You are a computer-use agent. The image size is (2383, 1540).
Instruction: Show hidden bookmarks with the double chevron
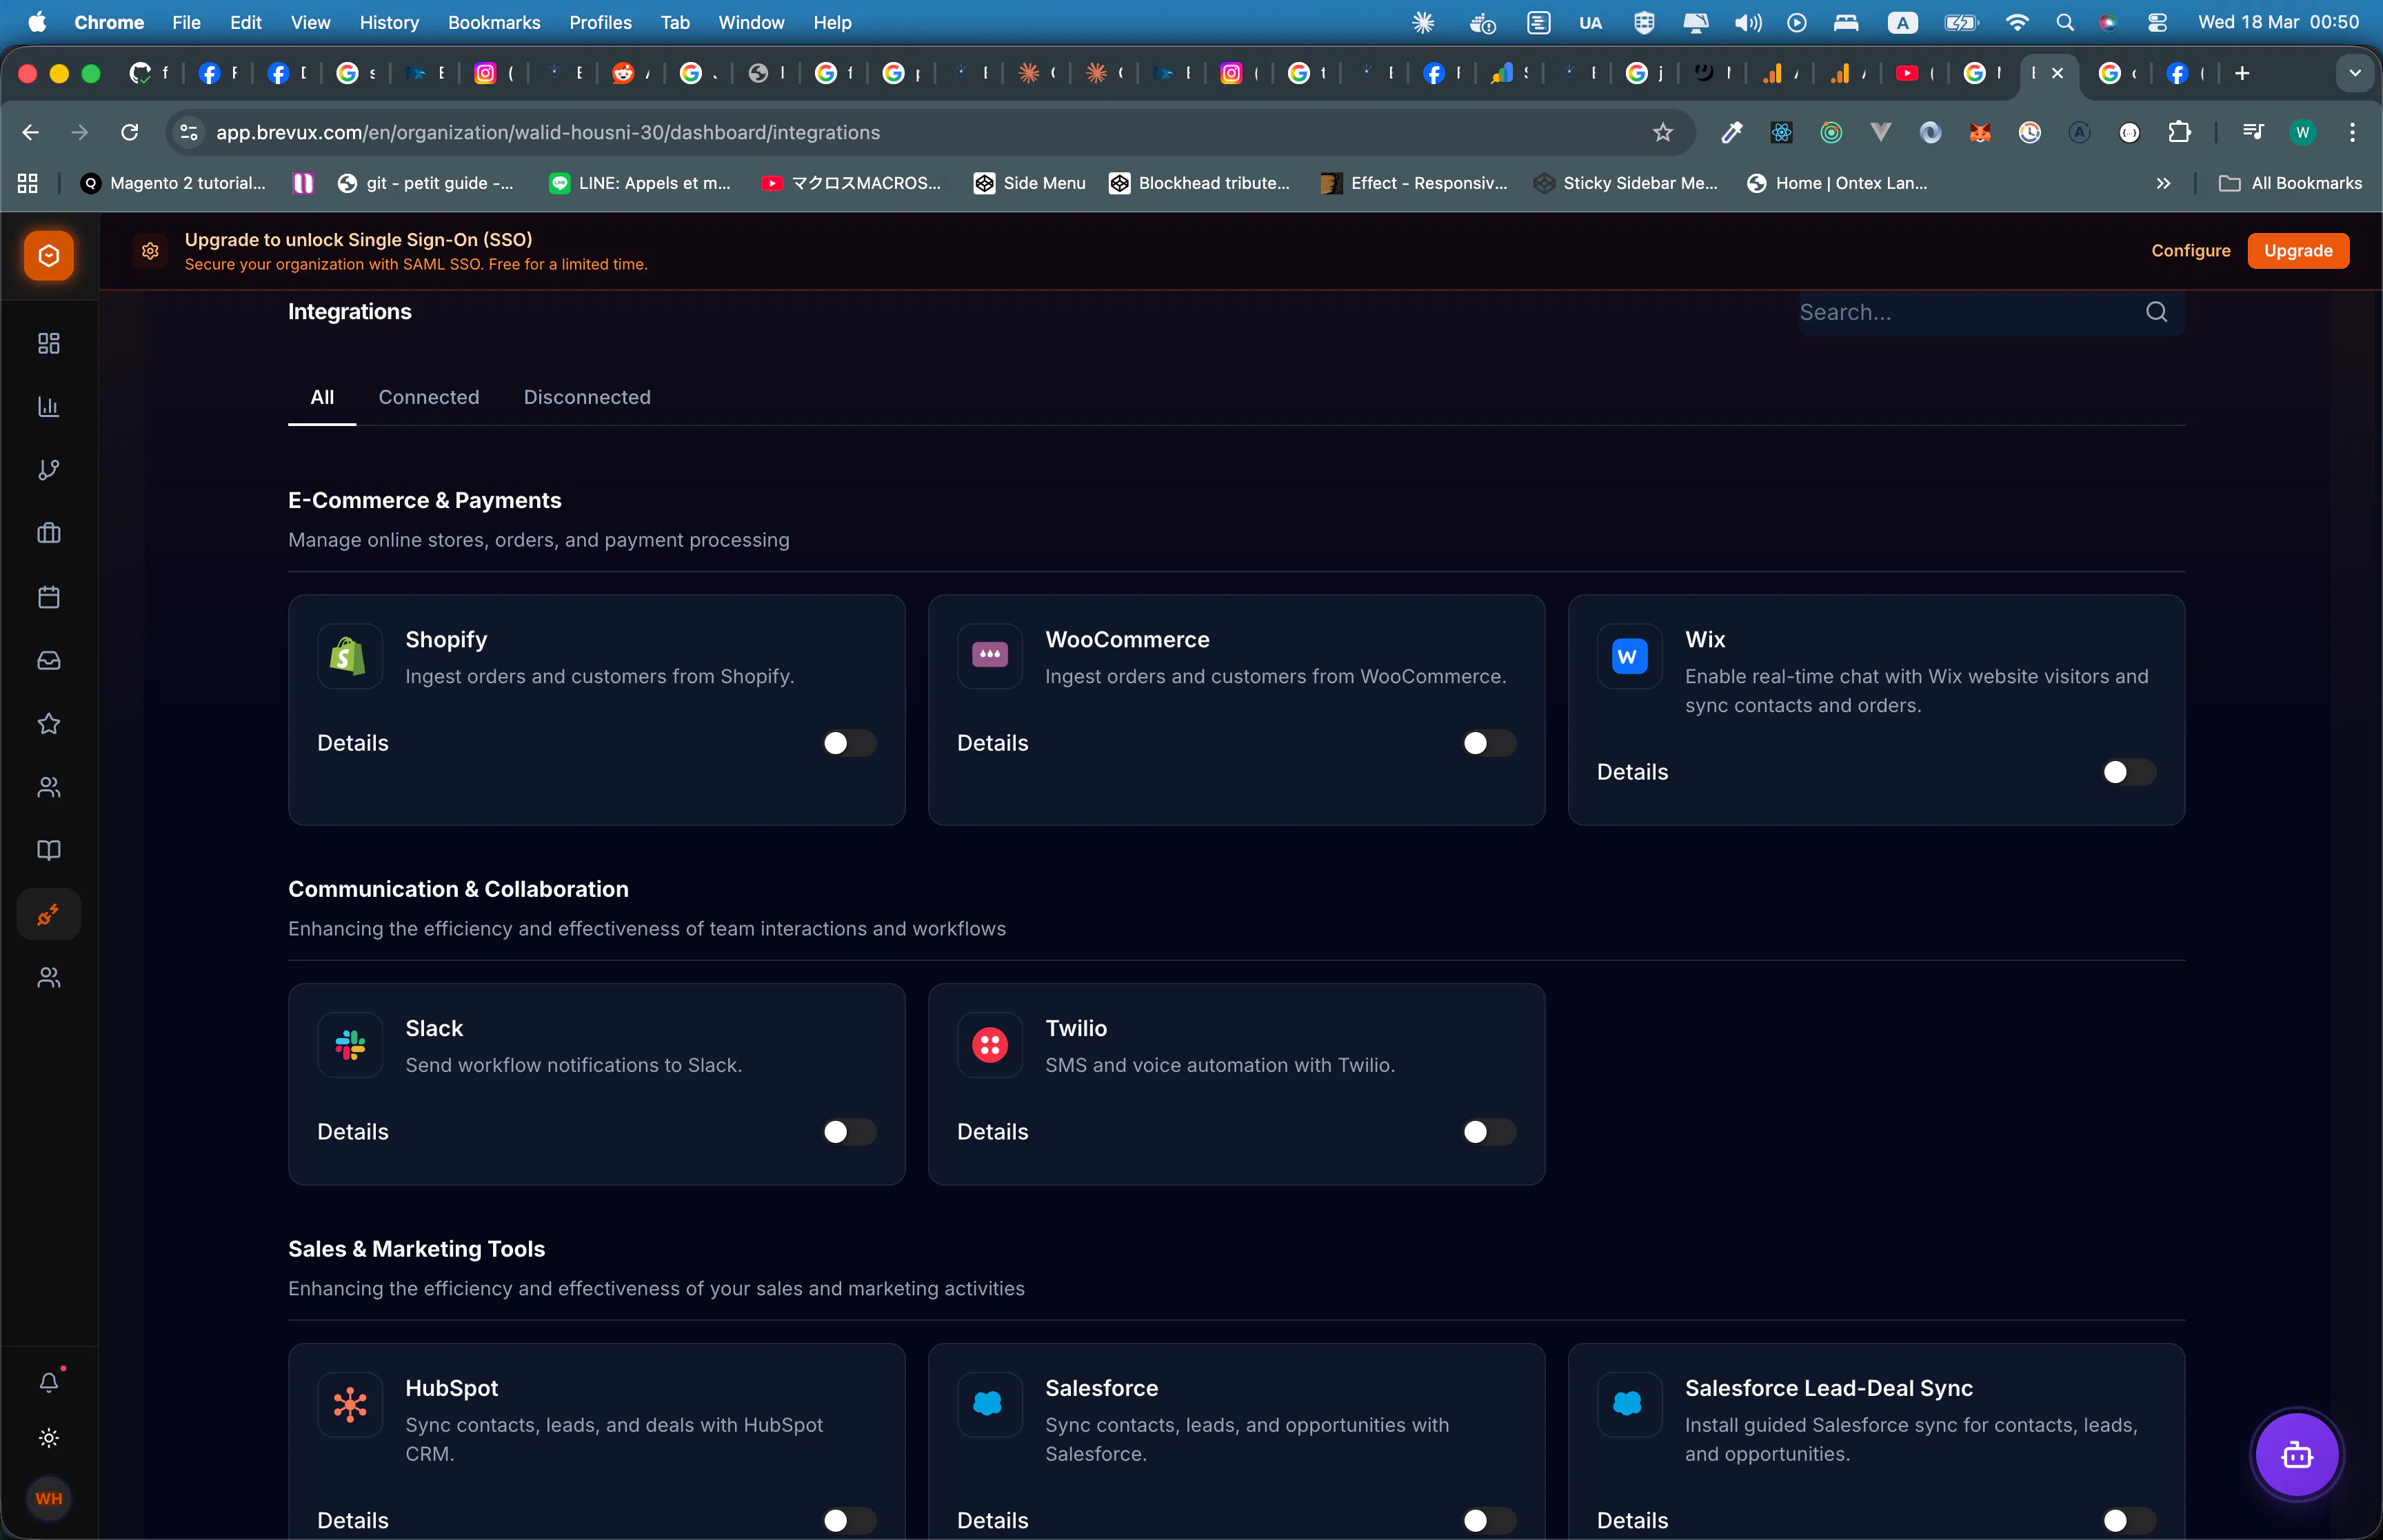coord(2163,183)
